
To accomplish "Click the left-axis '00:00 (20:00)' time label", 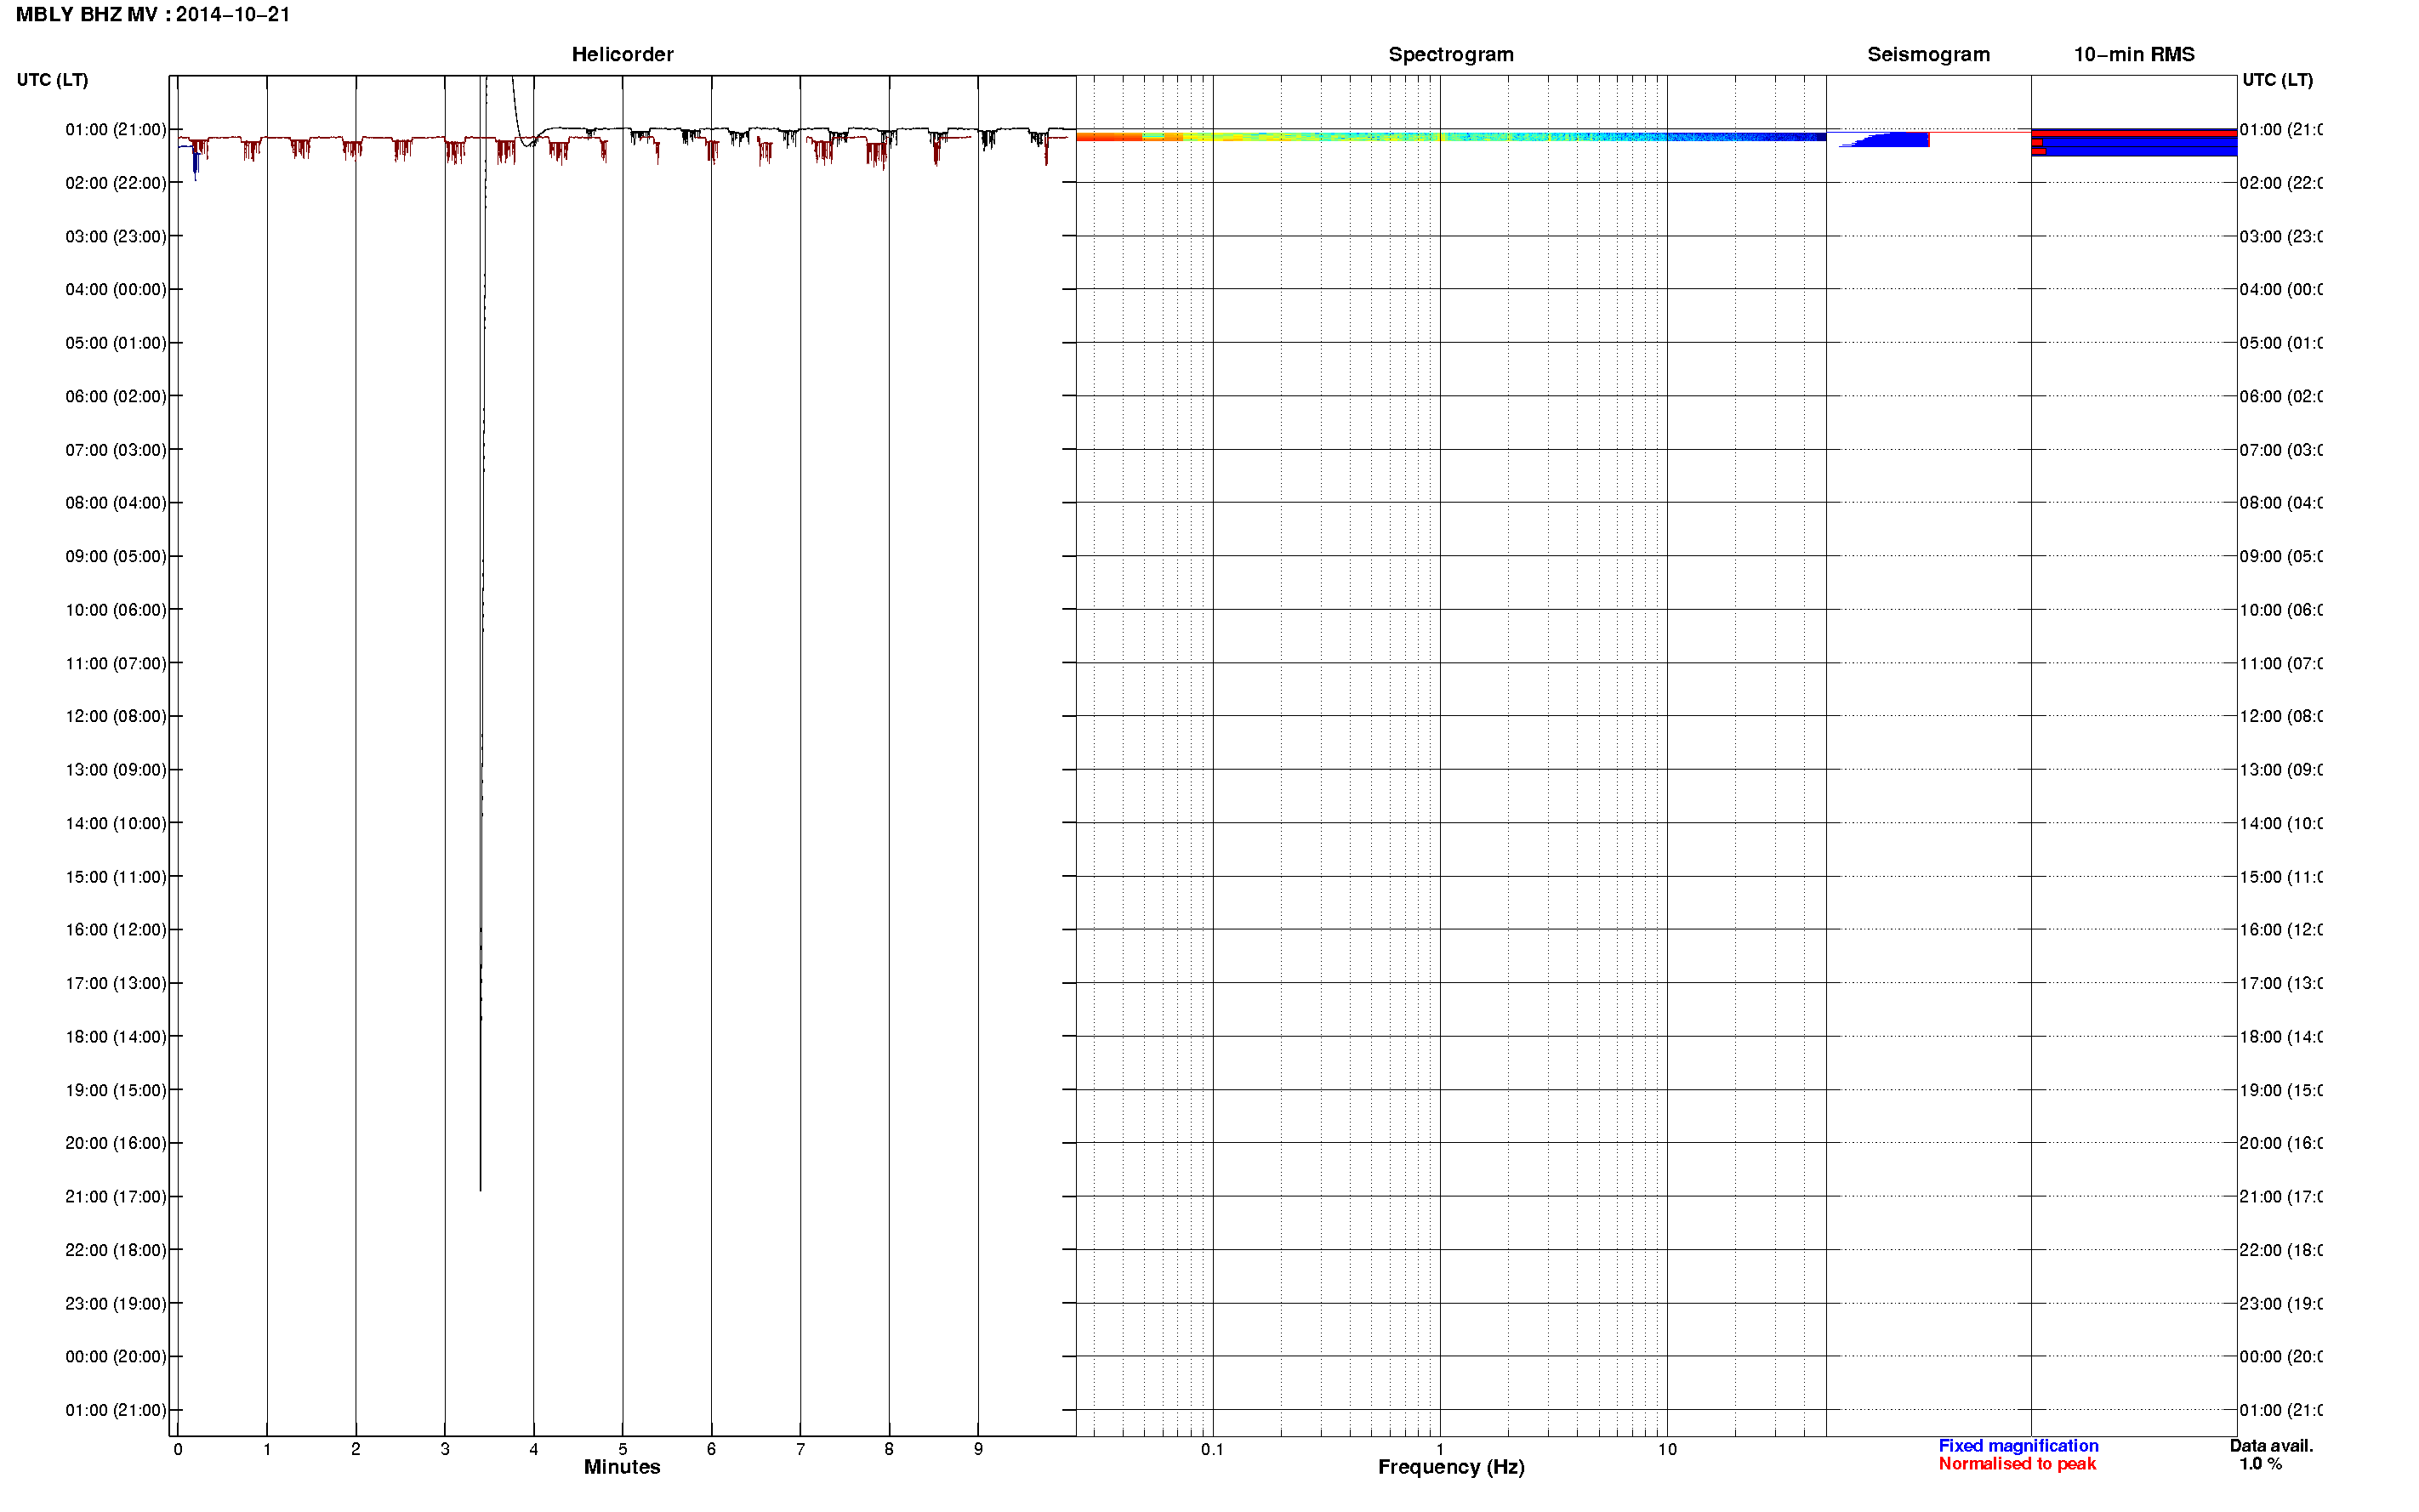I will (x=116, y=1357).
